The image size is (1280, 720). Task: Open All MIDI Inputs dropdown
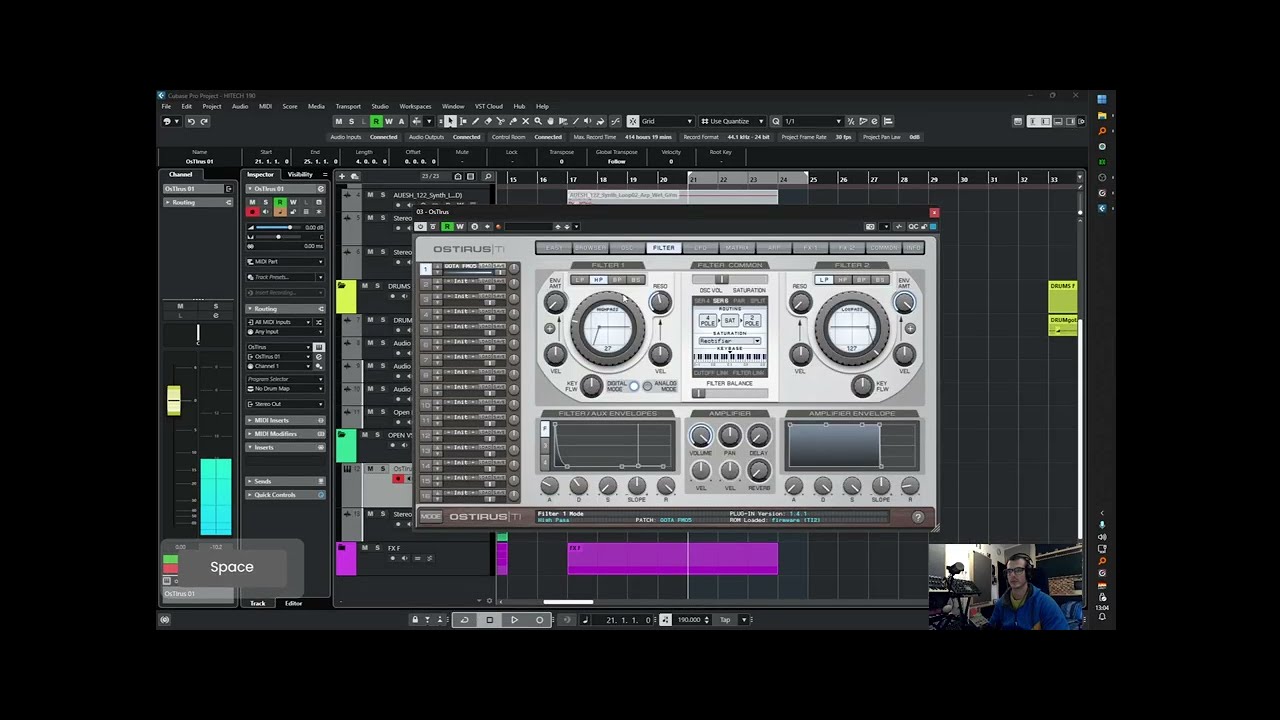point(279,322)
